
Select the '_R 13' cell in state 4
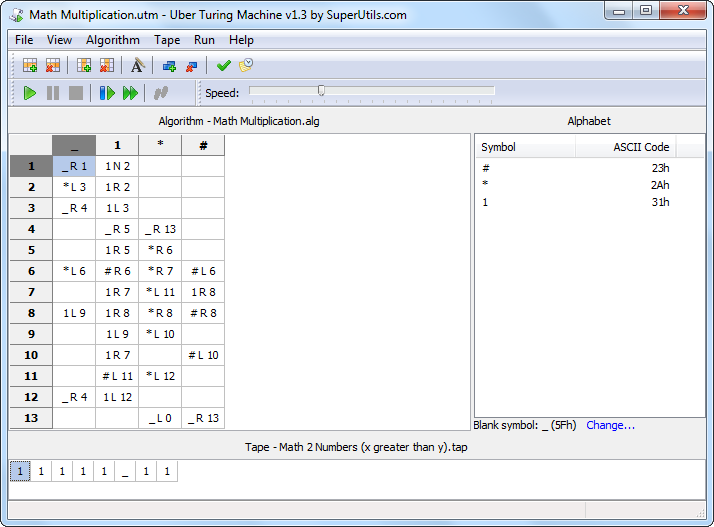pyautogui.click(x=160, y=229)
